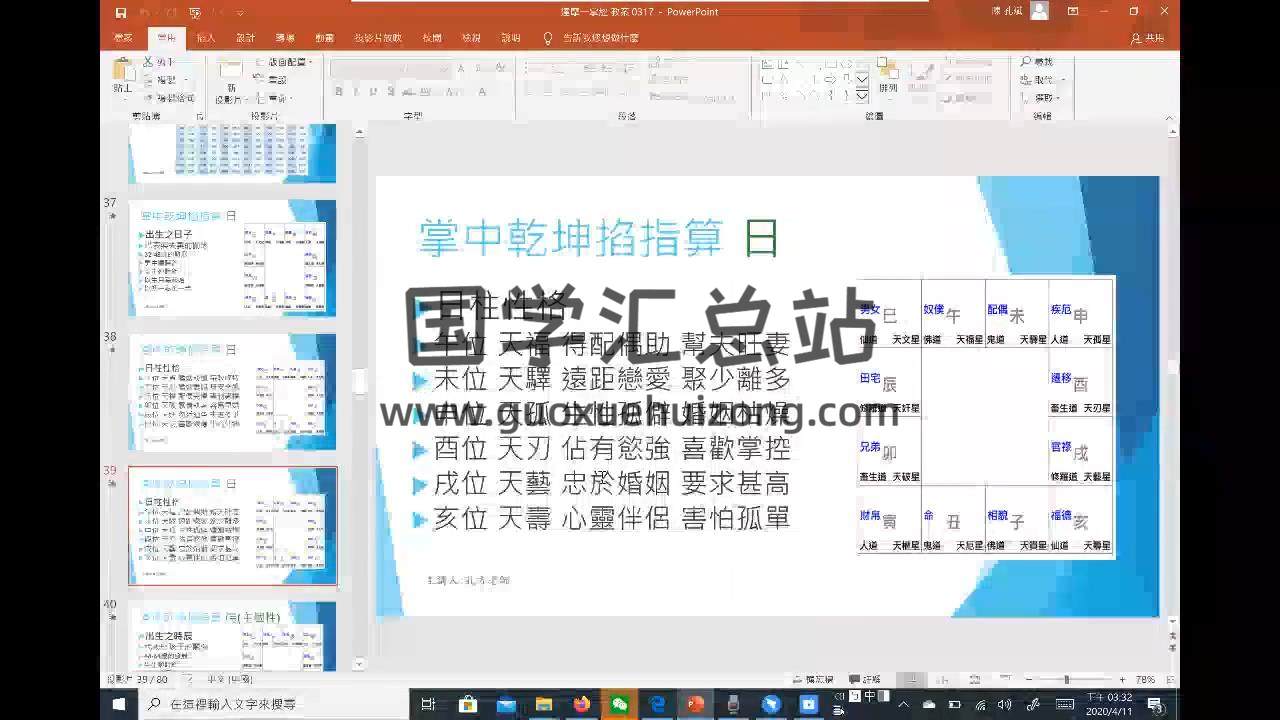
Task: Collapse the ribbon with the chevron arrow
Action: (x=1168, y=117)
